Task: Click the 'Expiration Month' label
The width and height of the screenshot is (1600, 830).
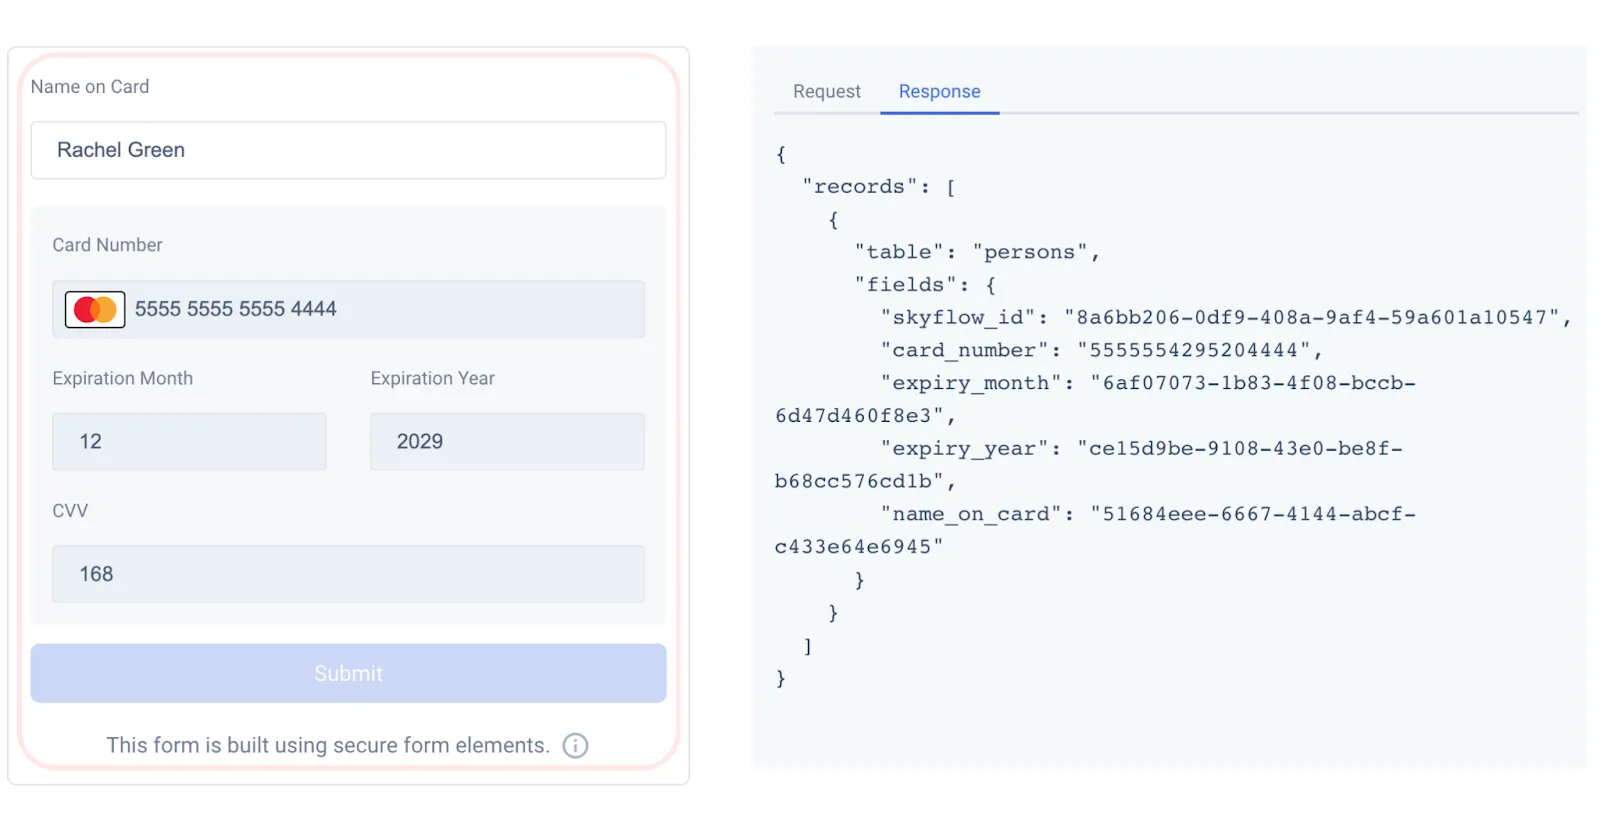Action: click(123, 379)
